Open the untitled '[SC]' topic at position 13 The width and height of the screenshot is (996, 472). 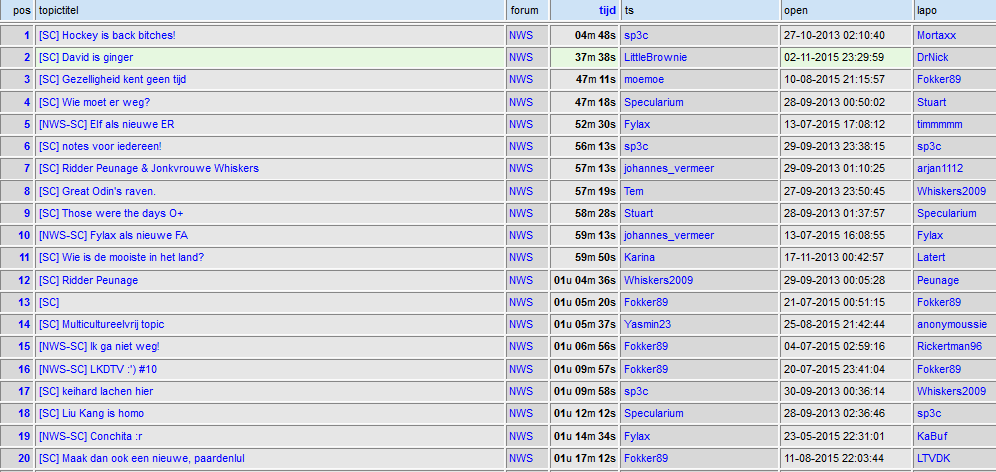[49, 302]
